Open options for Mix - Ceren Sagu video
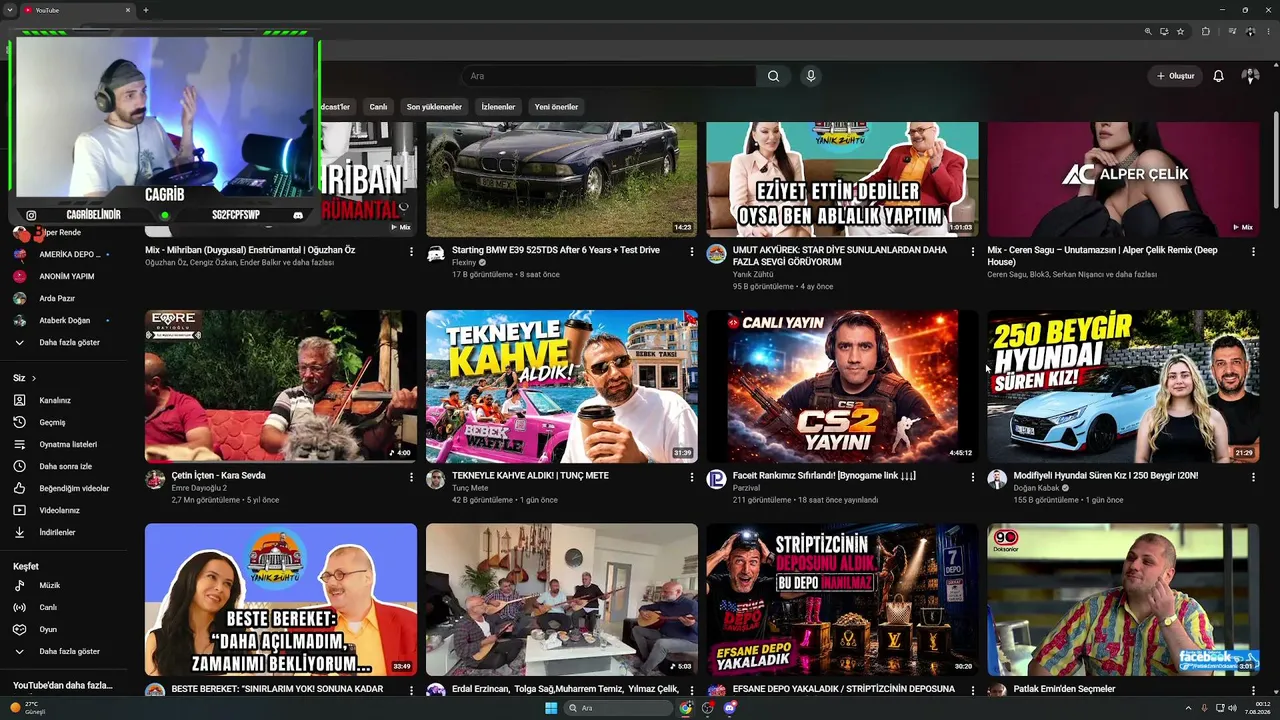 pyautogui.click(x=1253, y=251)
